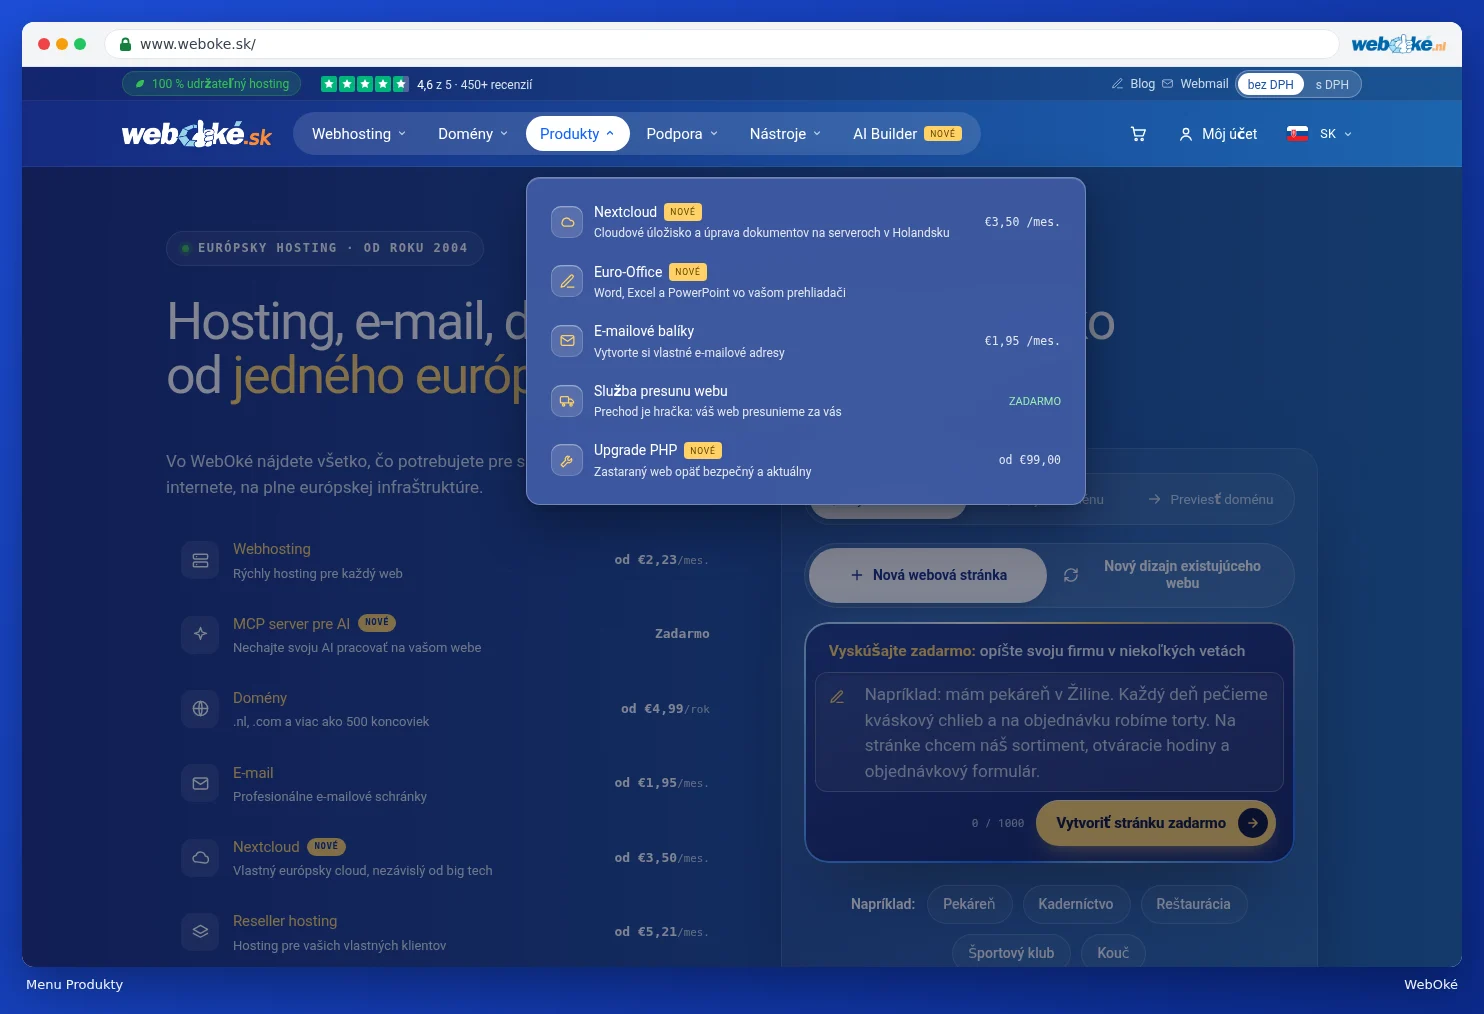The image size is (1484, 1014).
Task: Click the MCP server pre AI sparkle icon
Action: (x=200, y=634)
